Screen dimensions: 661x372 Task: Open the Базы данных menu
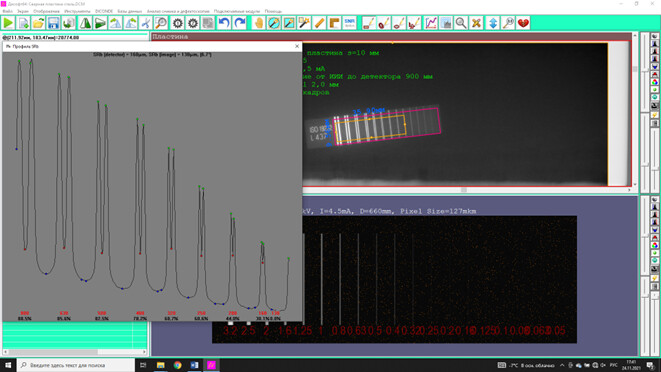pyautogui.click(x=130, y=11)
